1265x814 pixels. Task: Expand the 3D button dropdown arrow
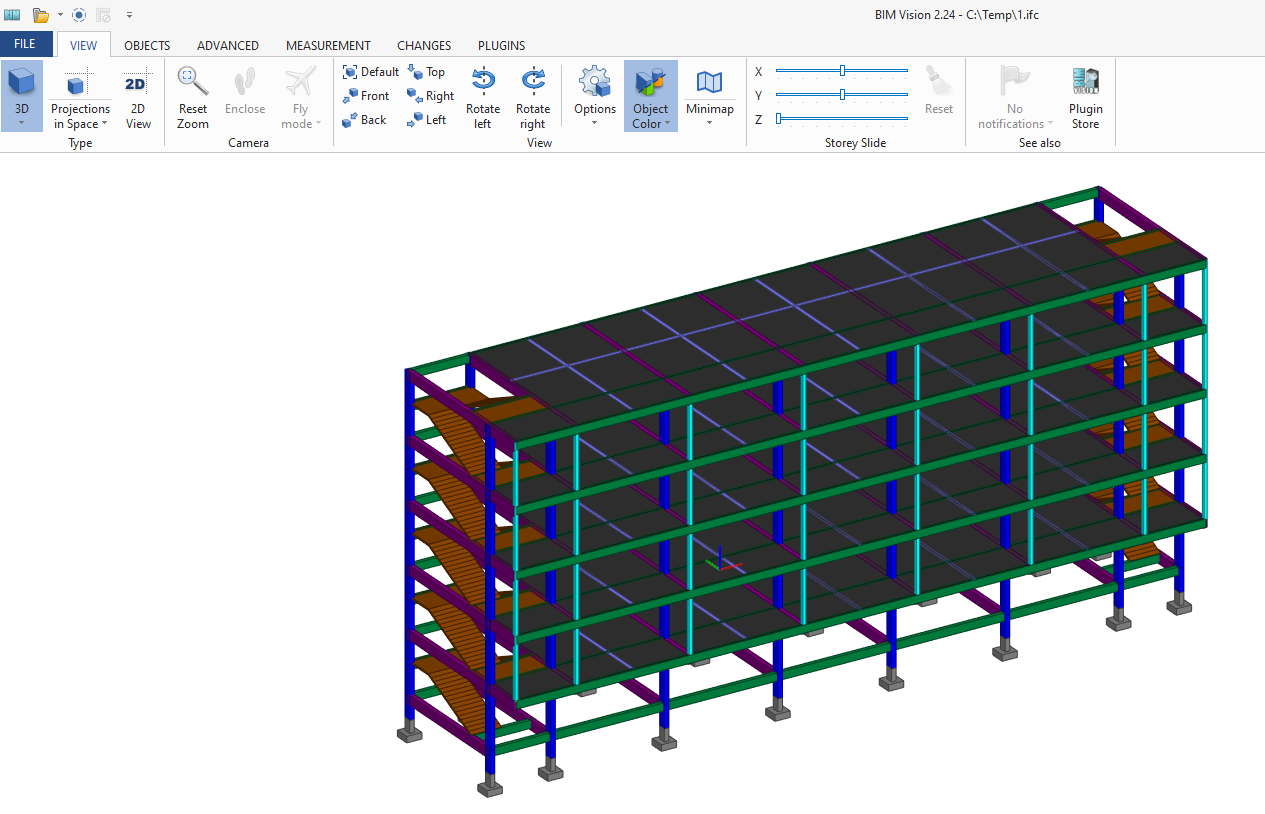(x=21, y=124)
